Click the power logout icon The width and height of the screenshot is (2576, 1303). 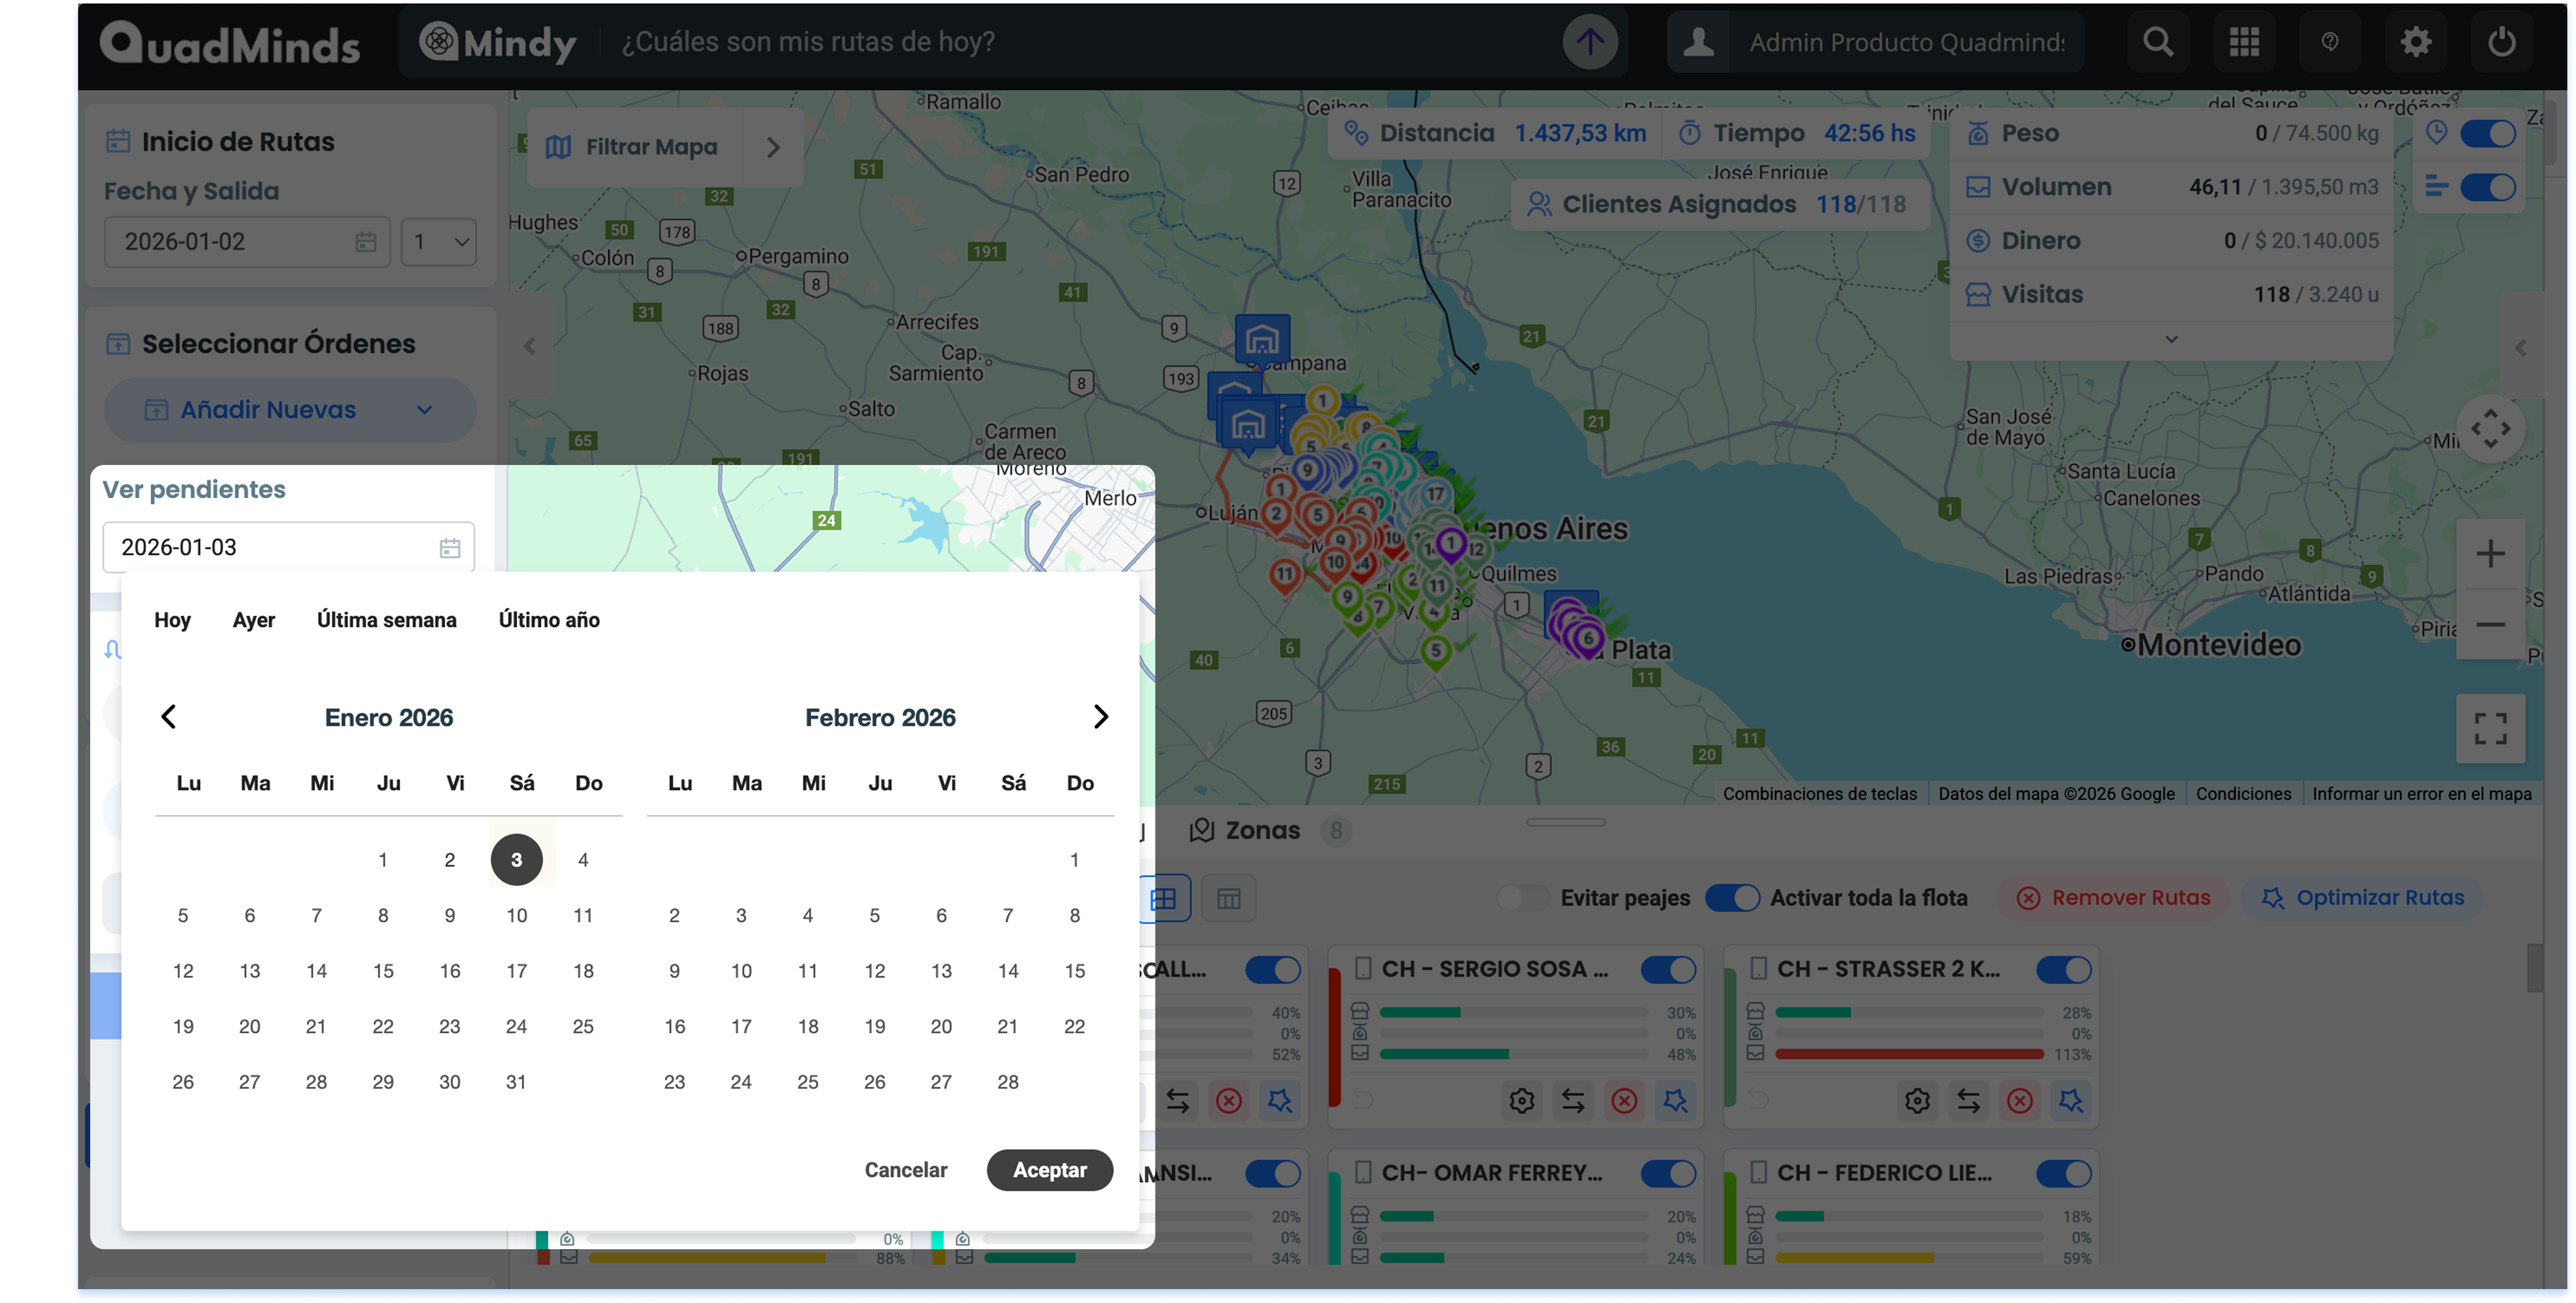click(2501, 42)
